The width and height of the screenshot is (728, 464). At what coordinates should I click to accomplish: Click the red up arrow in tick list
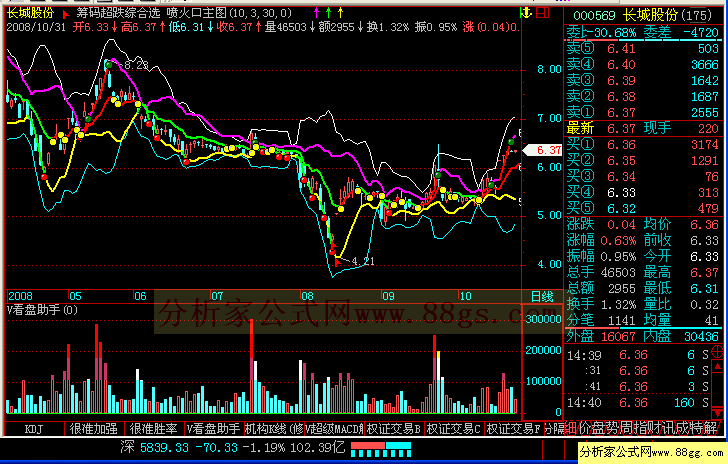(718, 366)
